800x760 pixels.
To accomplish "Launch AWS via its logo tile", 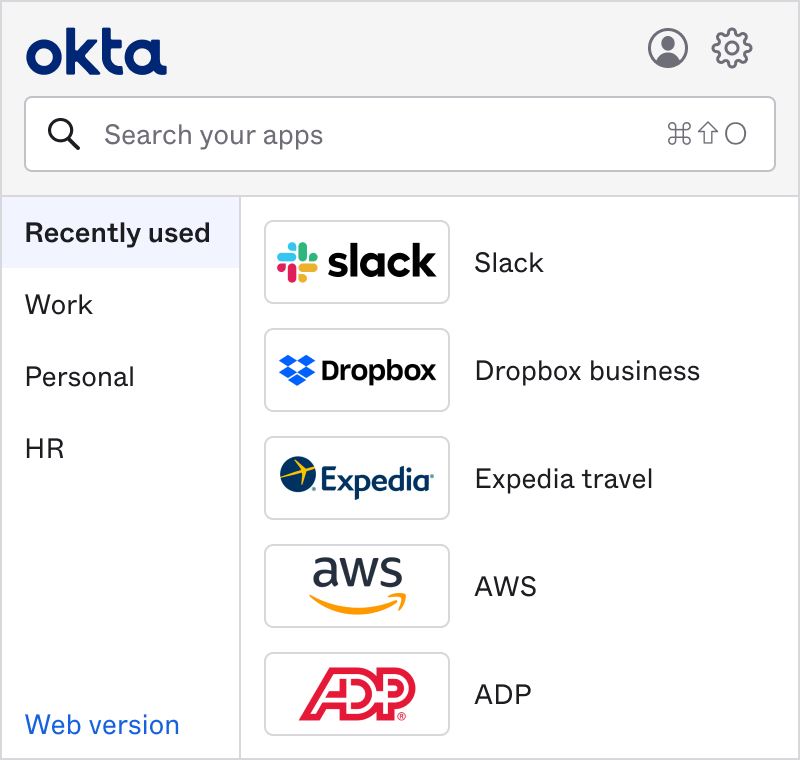I will tap(357, 586).
